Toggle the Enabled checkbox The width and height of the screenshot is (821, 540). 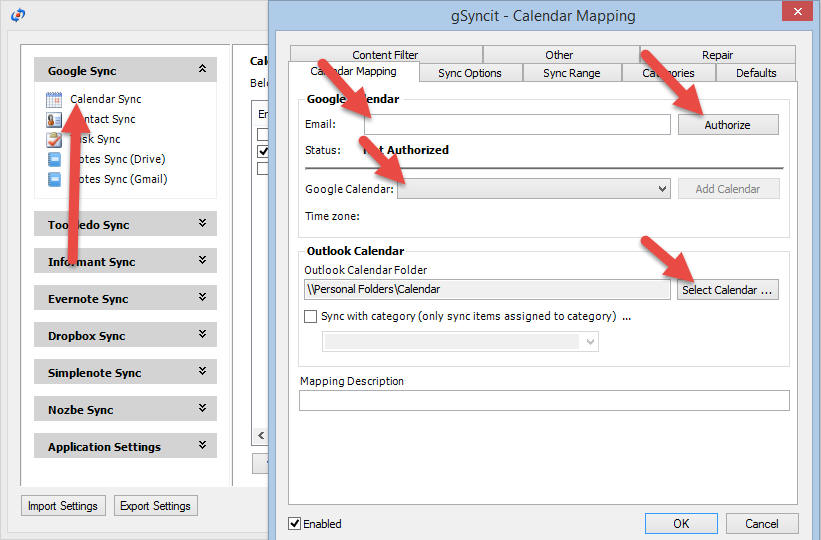click(x=295, y=523)
